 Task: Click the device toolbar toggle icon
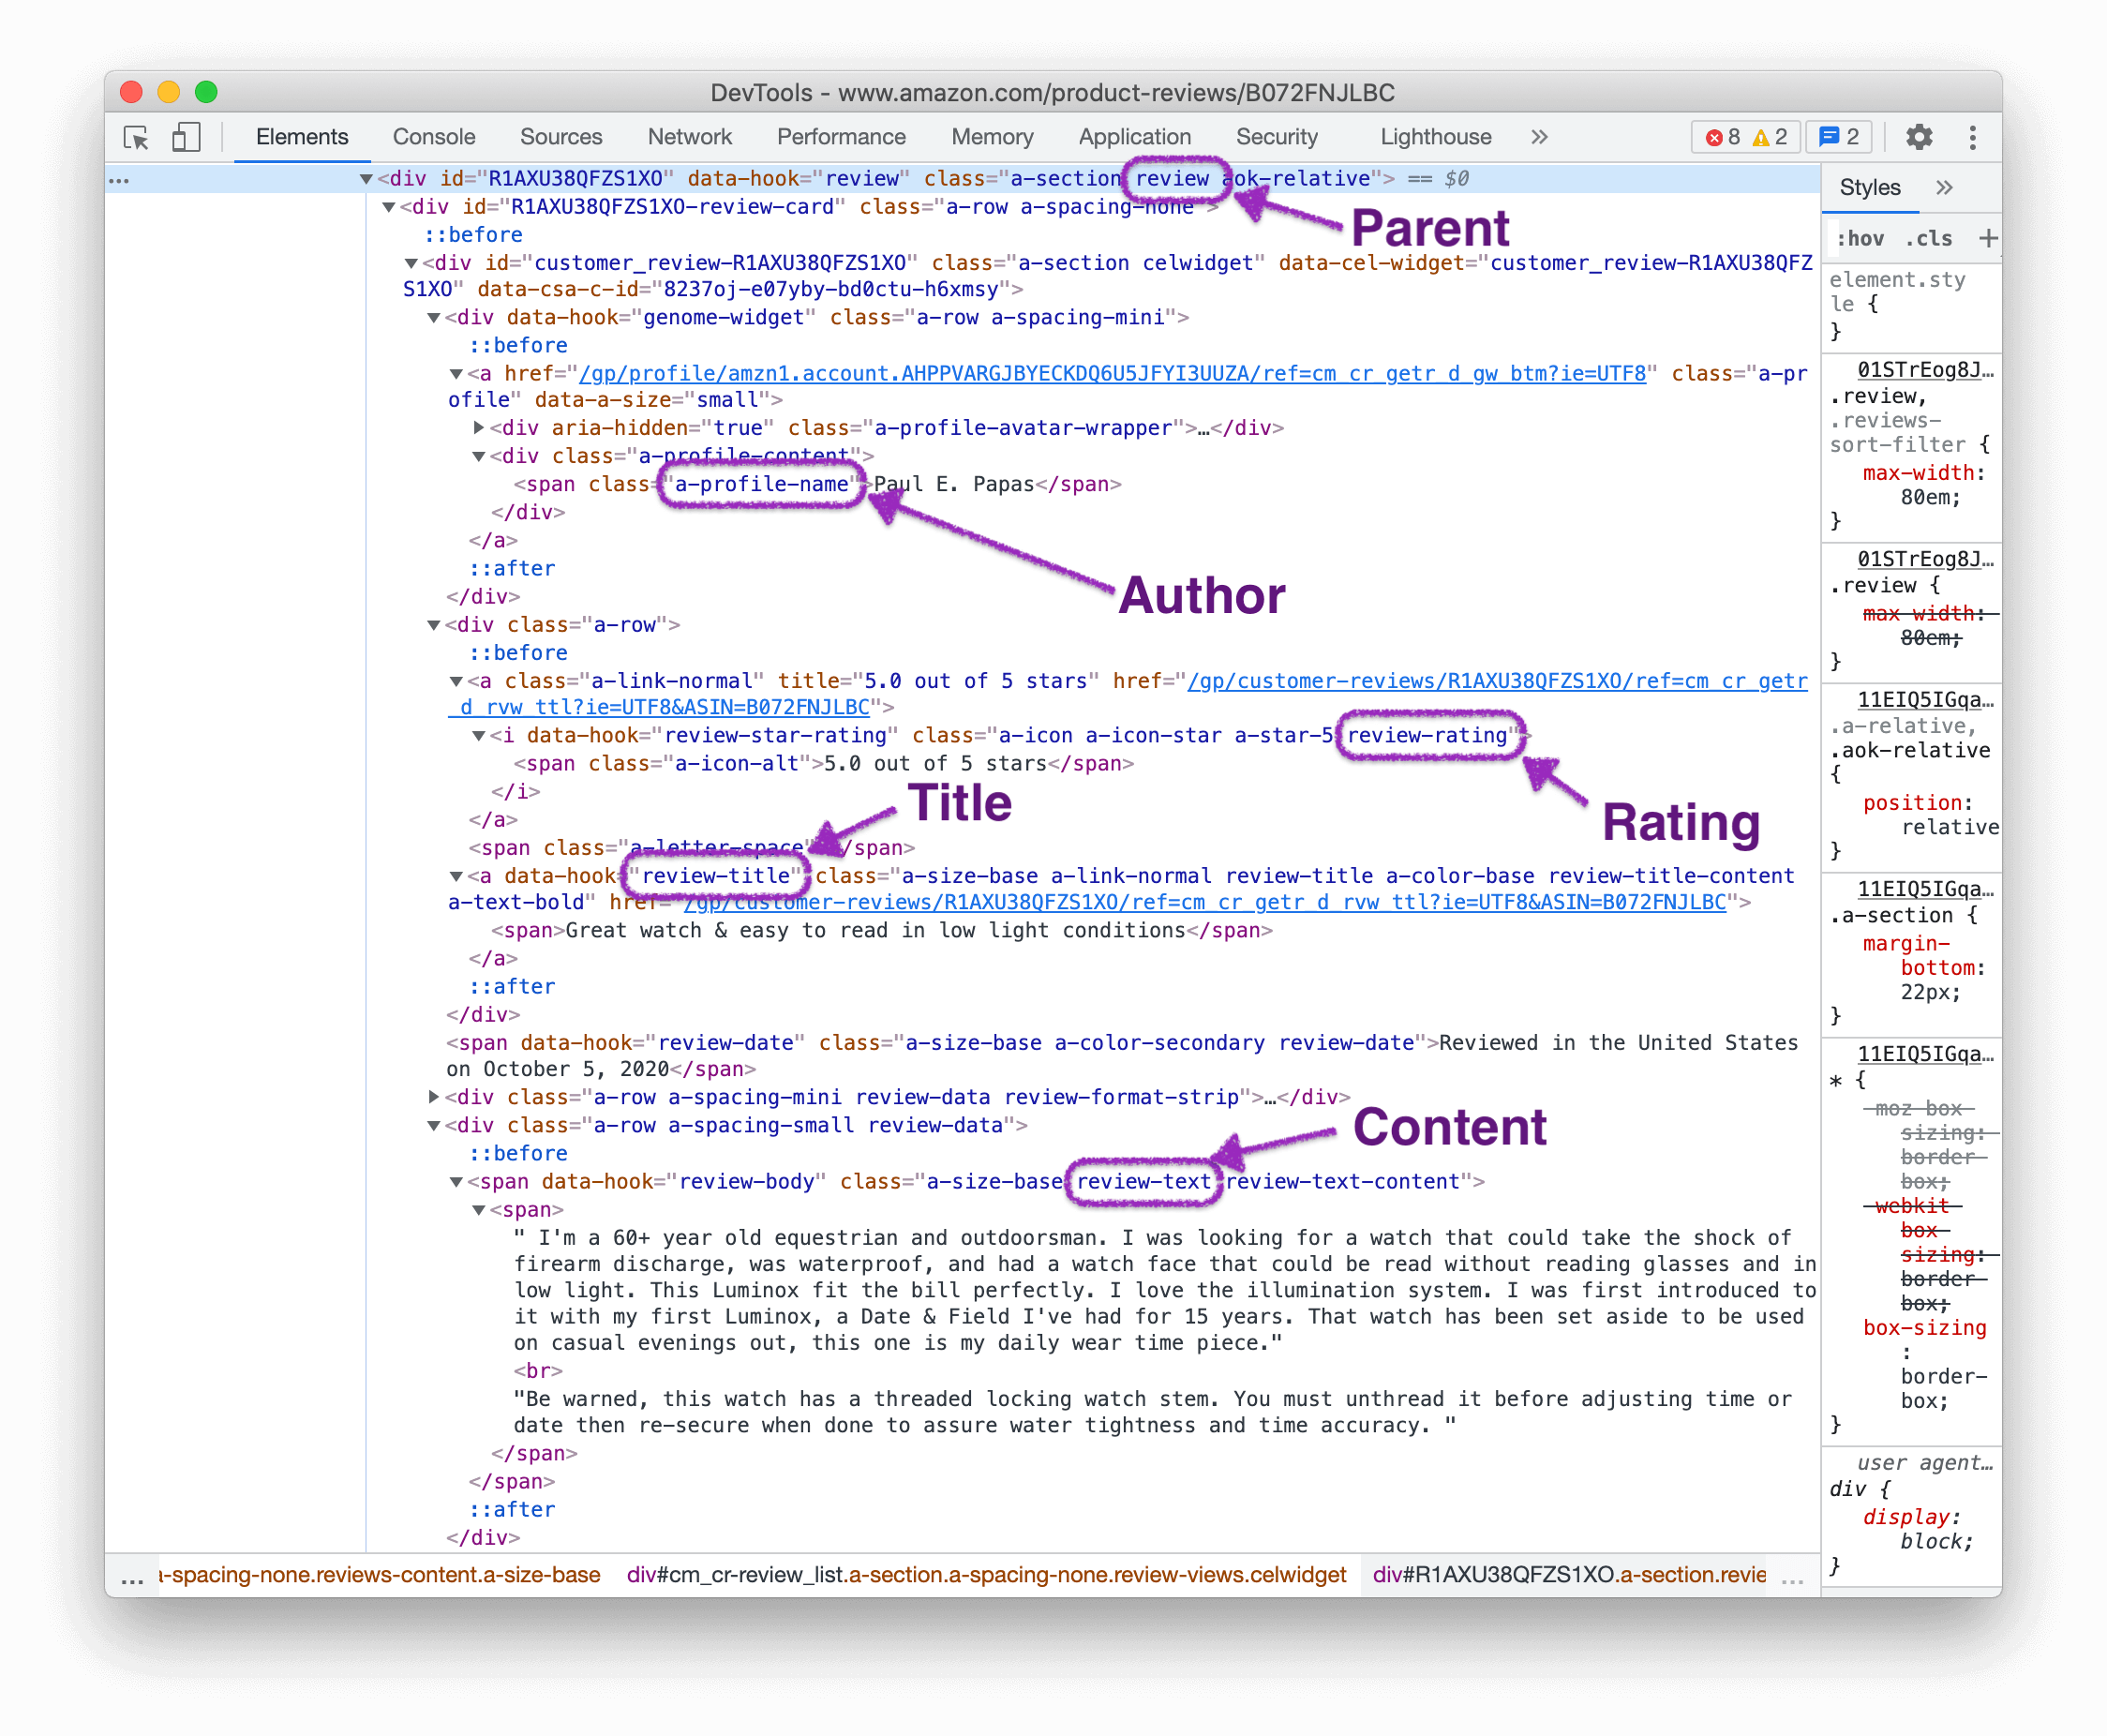point(187,138)
